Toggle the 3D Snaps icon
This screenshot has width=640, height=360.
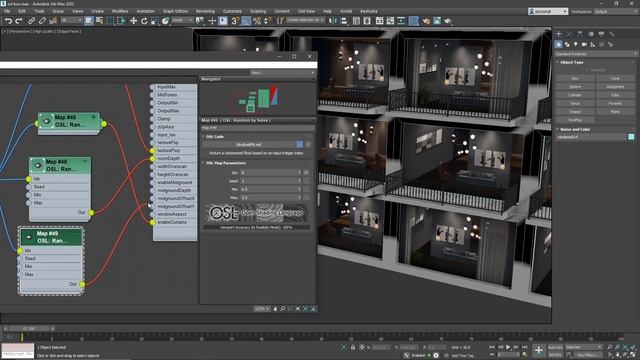click(x=235, y=21)
